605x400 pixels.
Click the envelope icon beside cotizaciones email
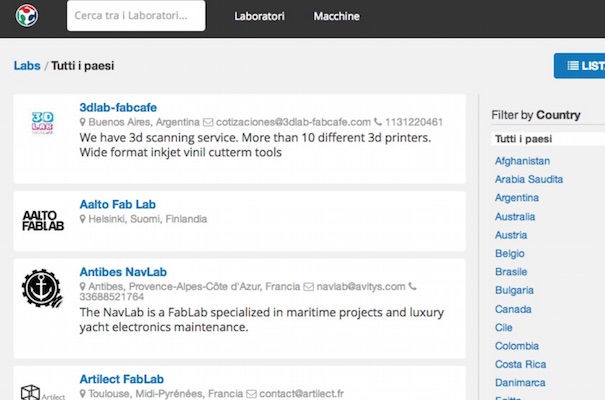tap(208, 122)
